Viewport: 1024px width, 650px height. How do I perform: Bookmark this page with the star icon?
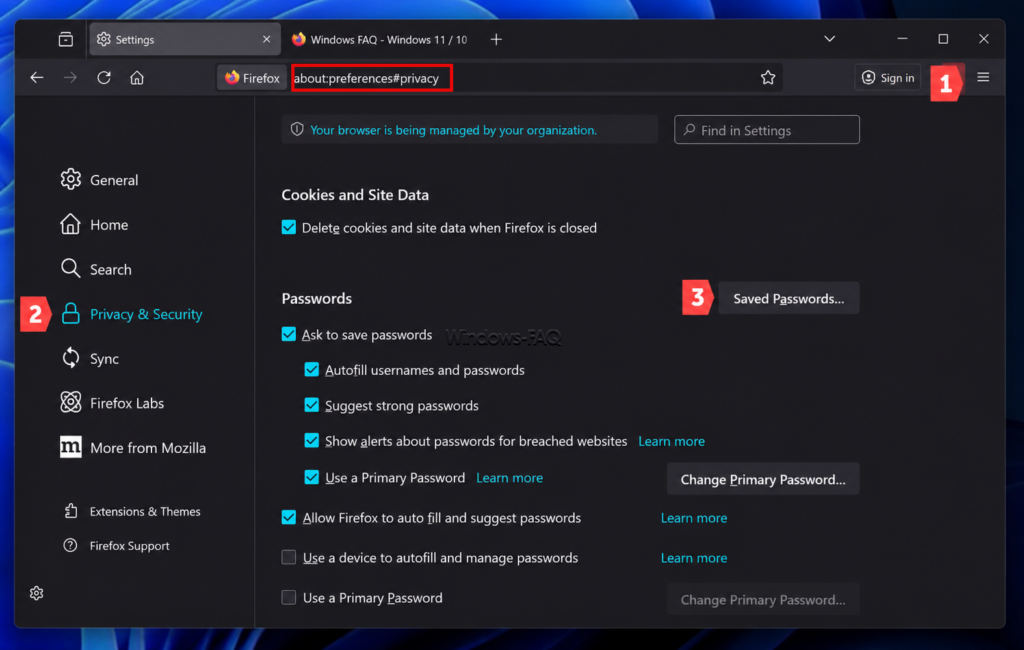coord(768,78)
